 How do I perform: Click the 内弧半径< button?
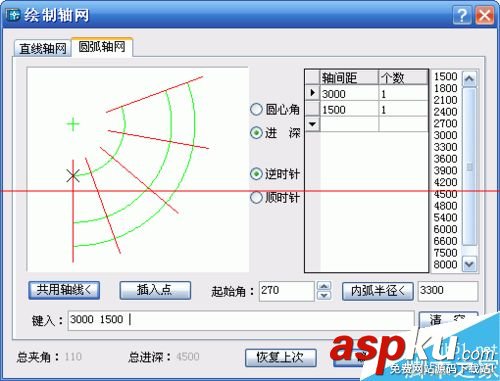tap(378, 291)
